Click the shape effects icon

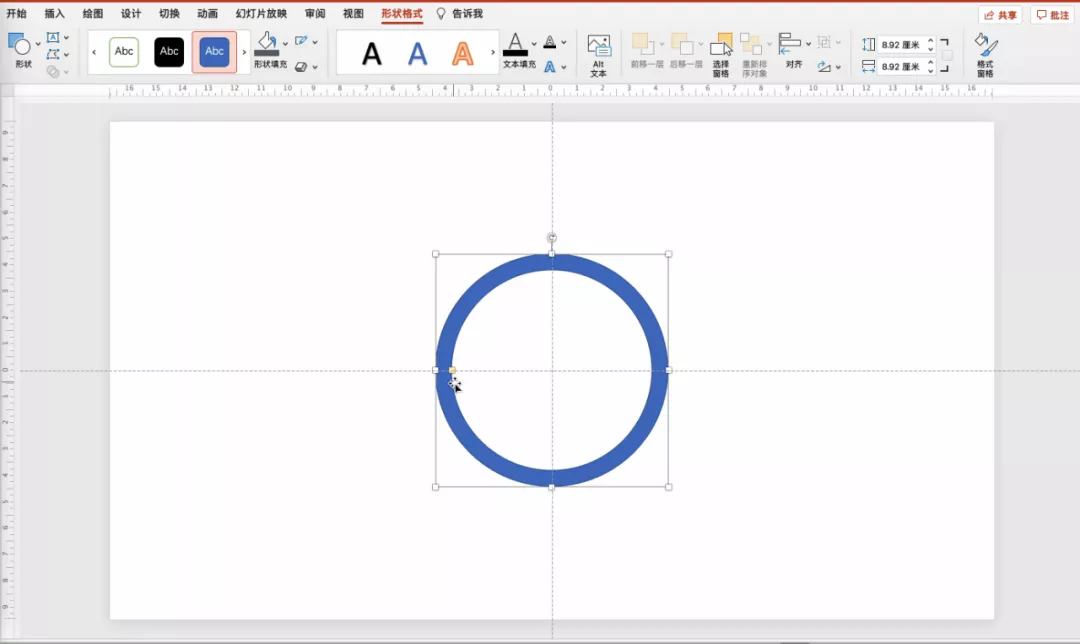tap(301, 67)
